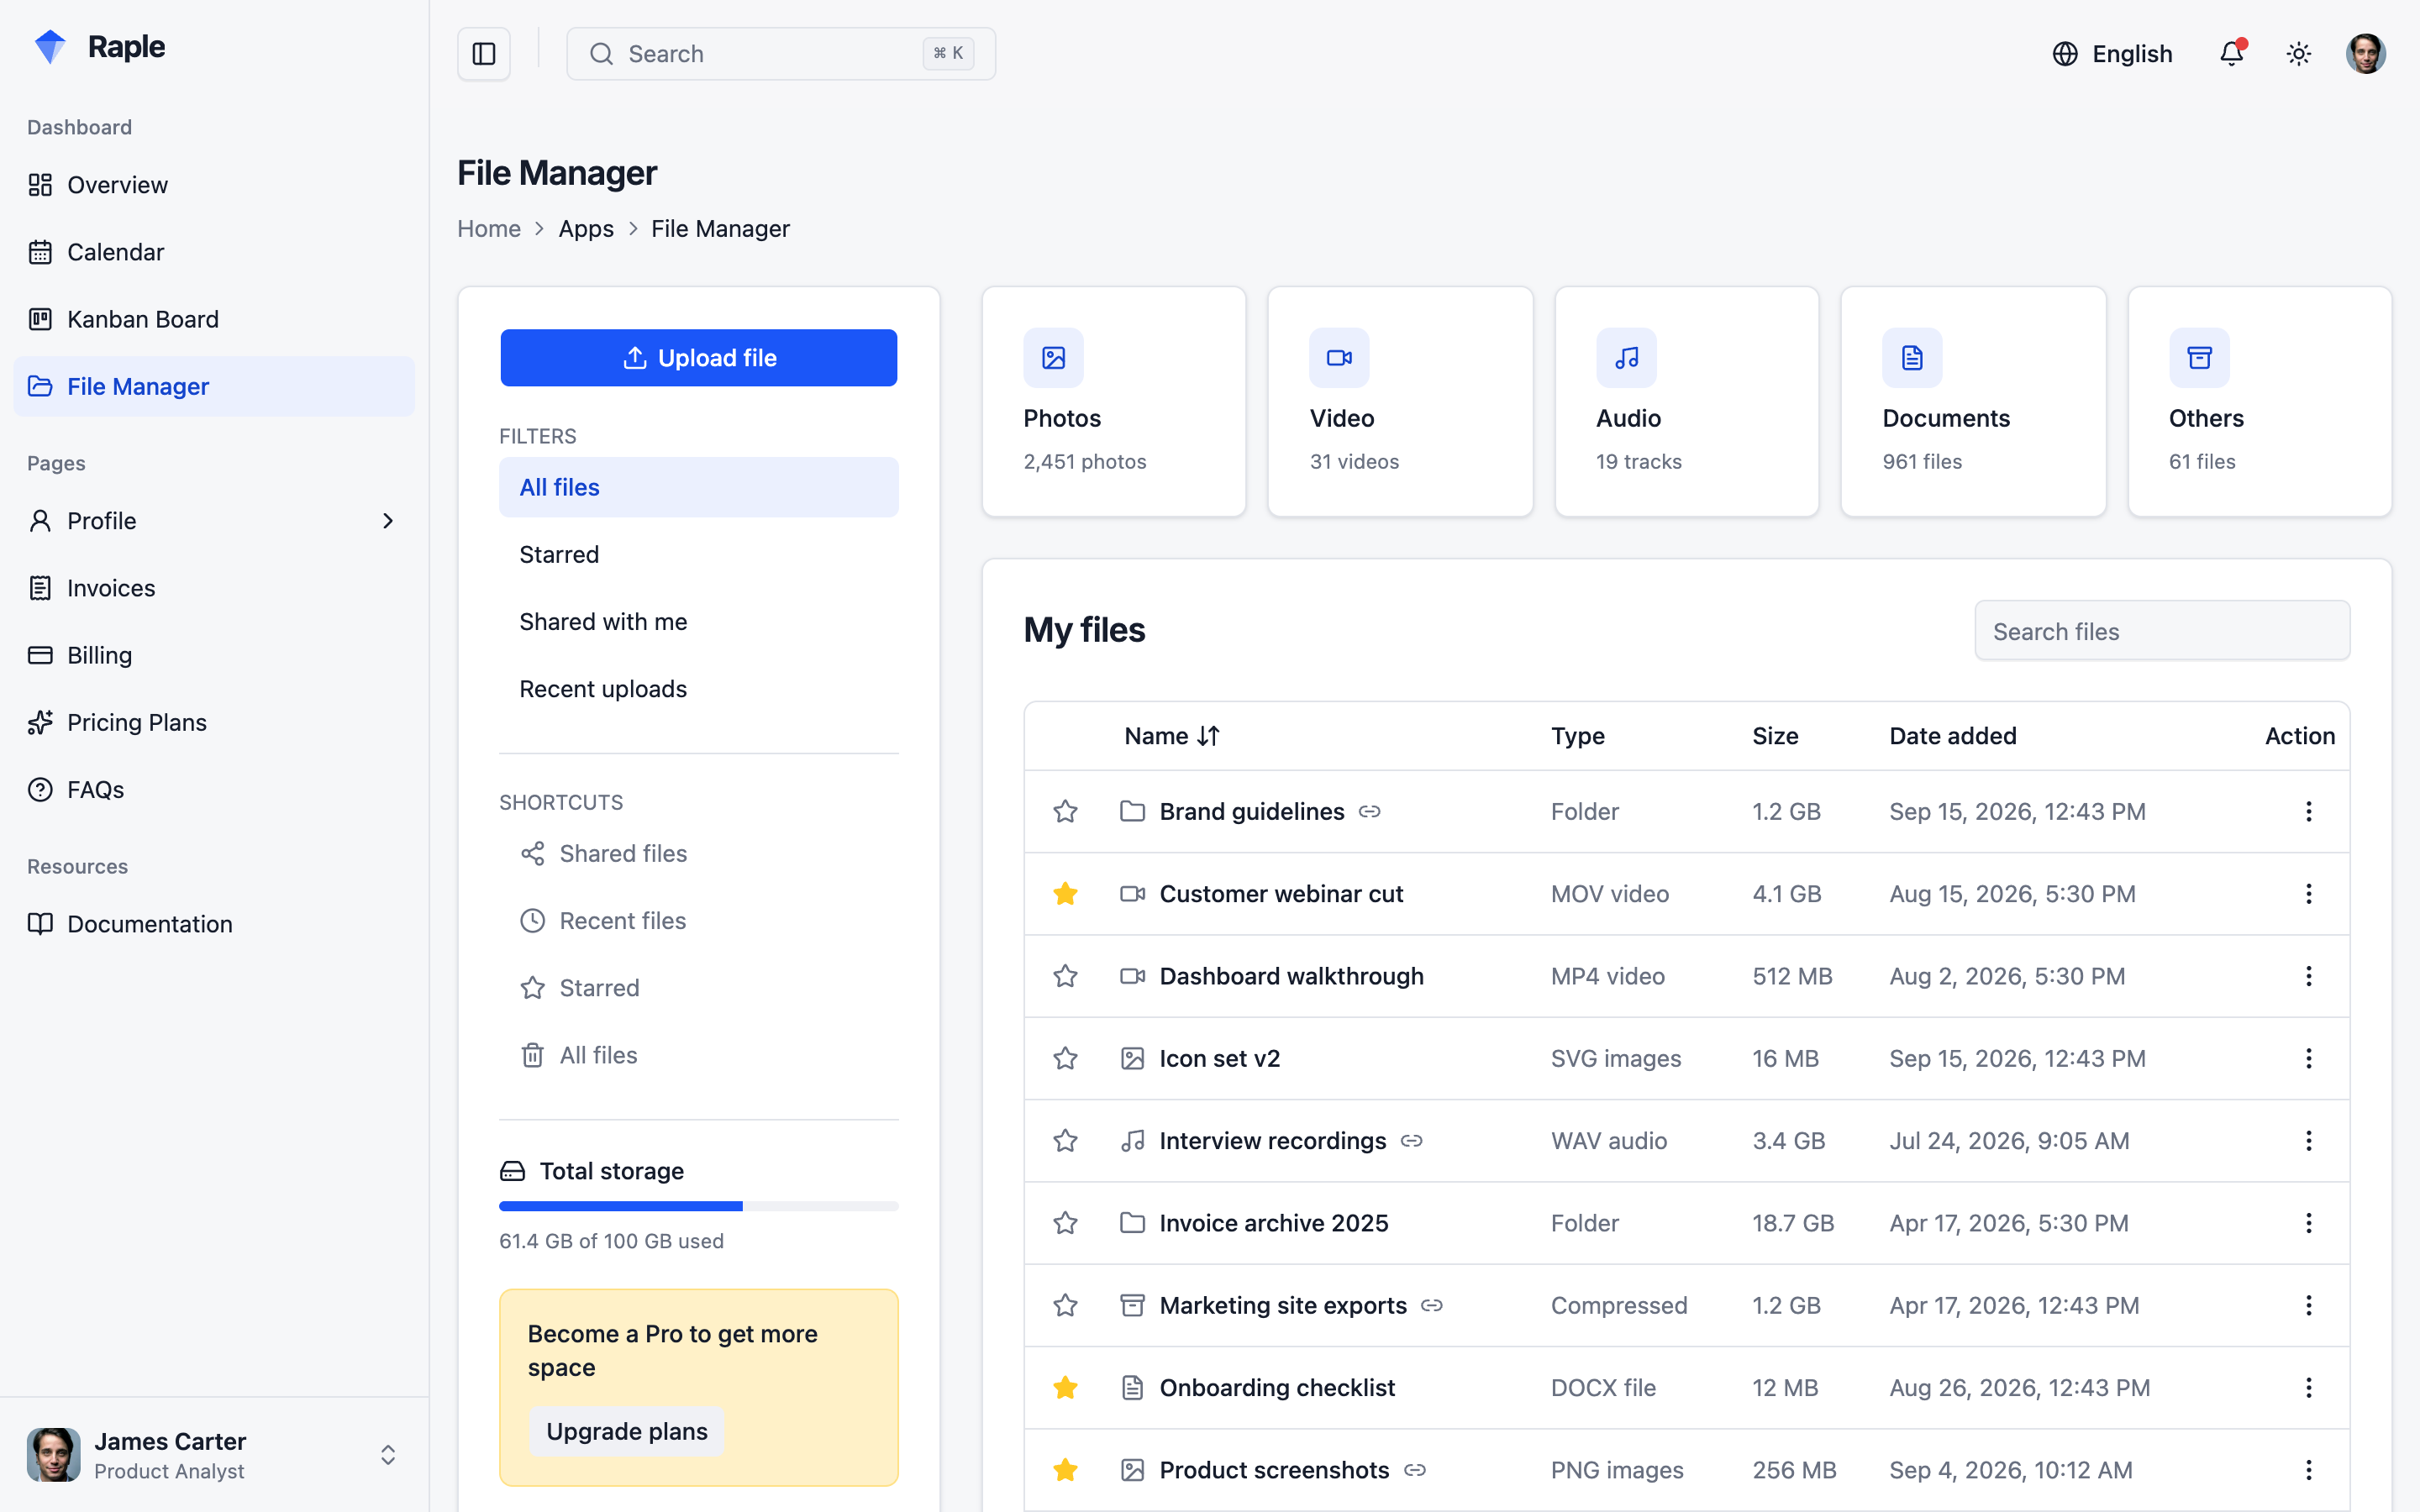2420x1512 pixels.
Task: Open the Kanban Board page
Action: [214, 320]
